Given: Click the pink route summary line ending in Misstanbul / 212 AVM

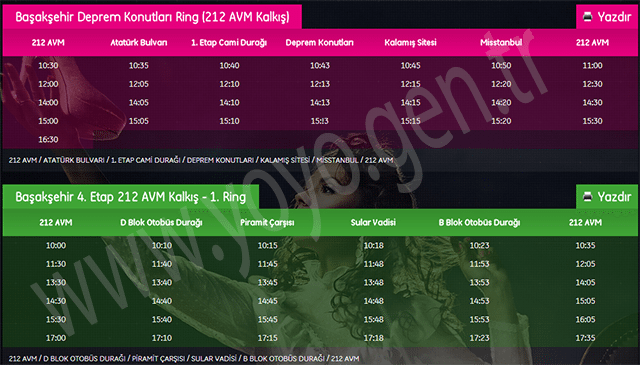Looking at the screenshot, I should click(201, 160).
